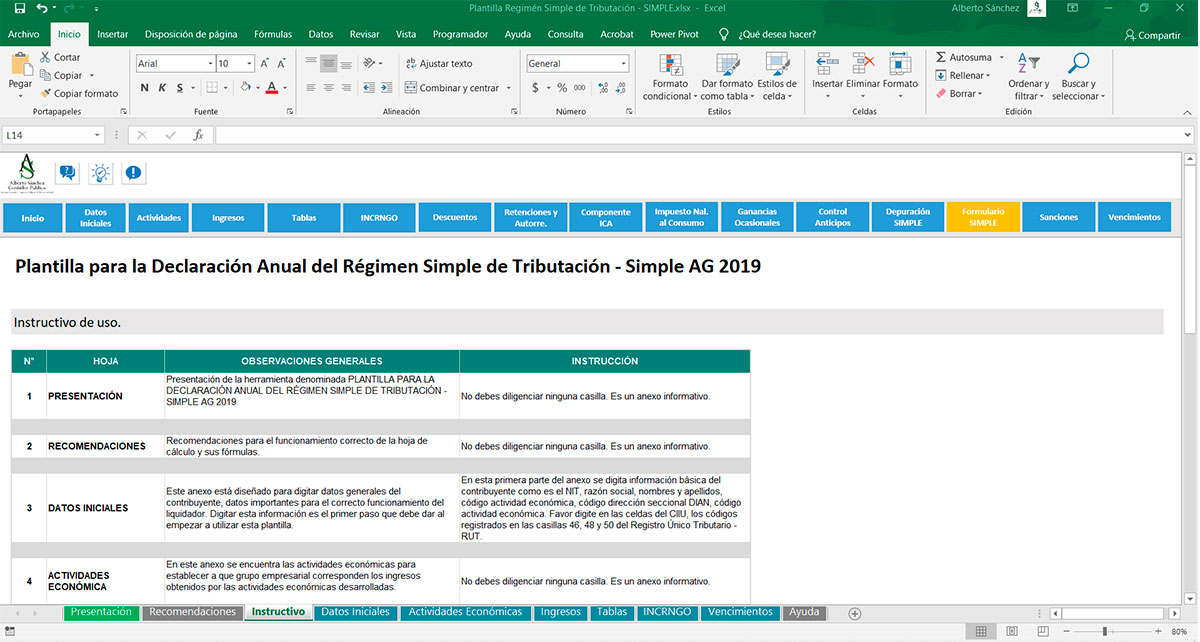Viewport: 1200px width, 642px height.
Task: Click the Ingresos navigation button
Action: [228, 217]
